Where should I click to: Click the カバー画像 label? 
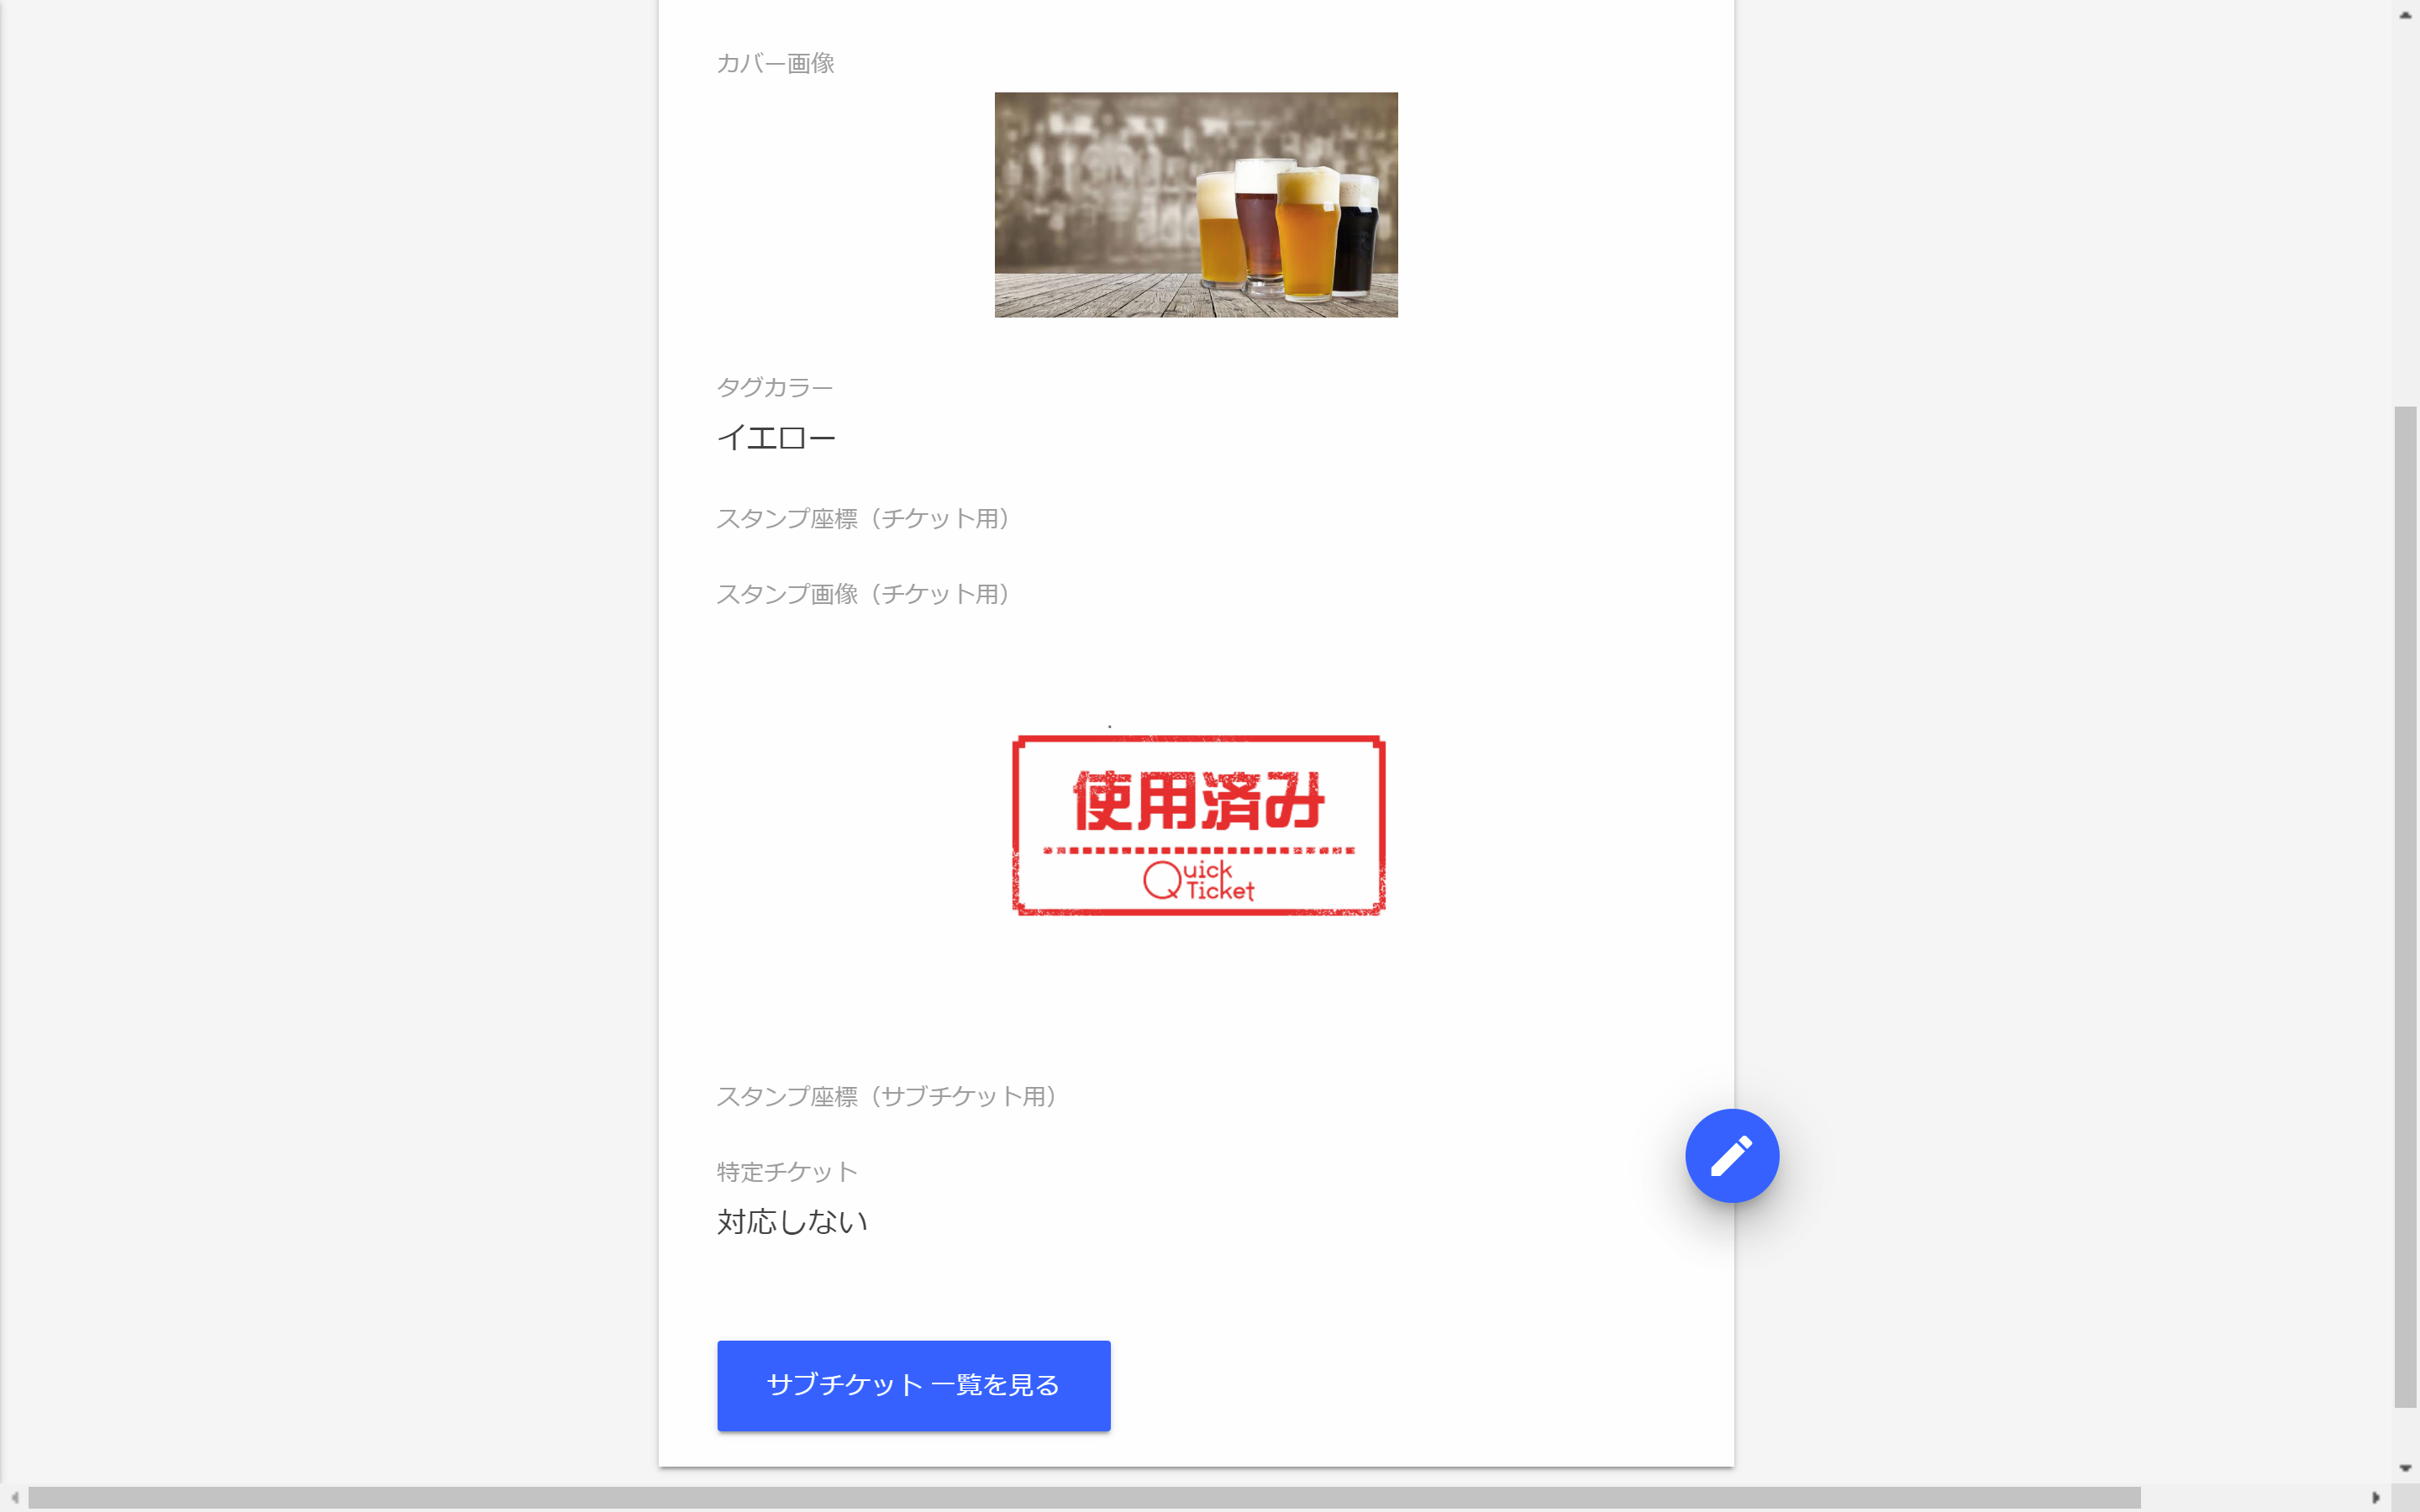pos(775,63)
